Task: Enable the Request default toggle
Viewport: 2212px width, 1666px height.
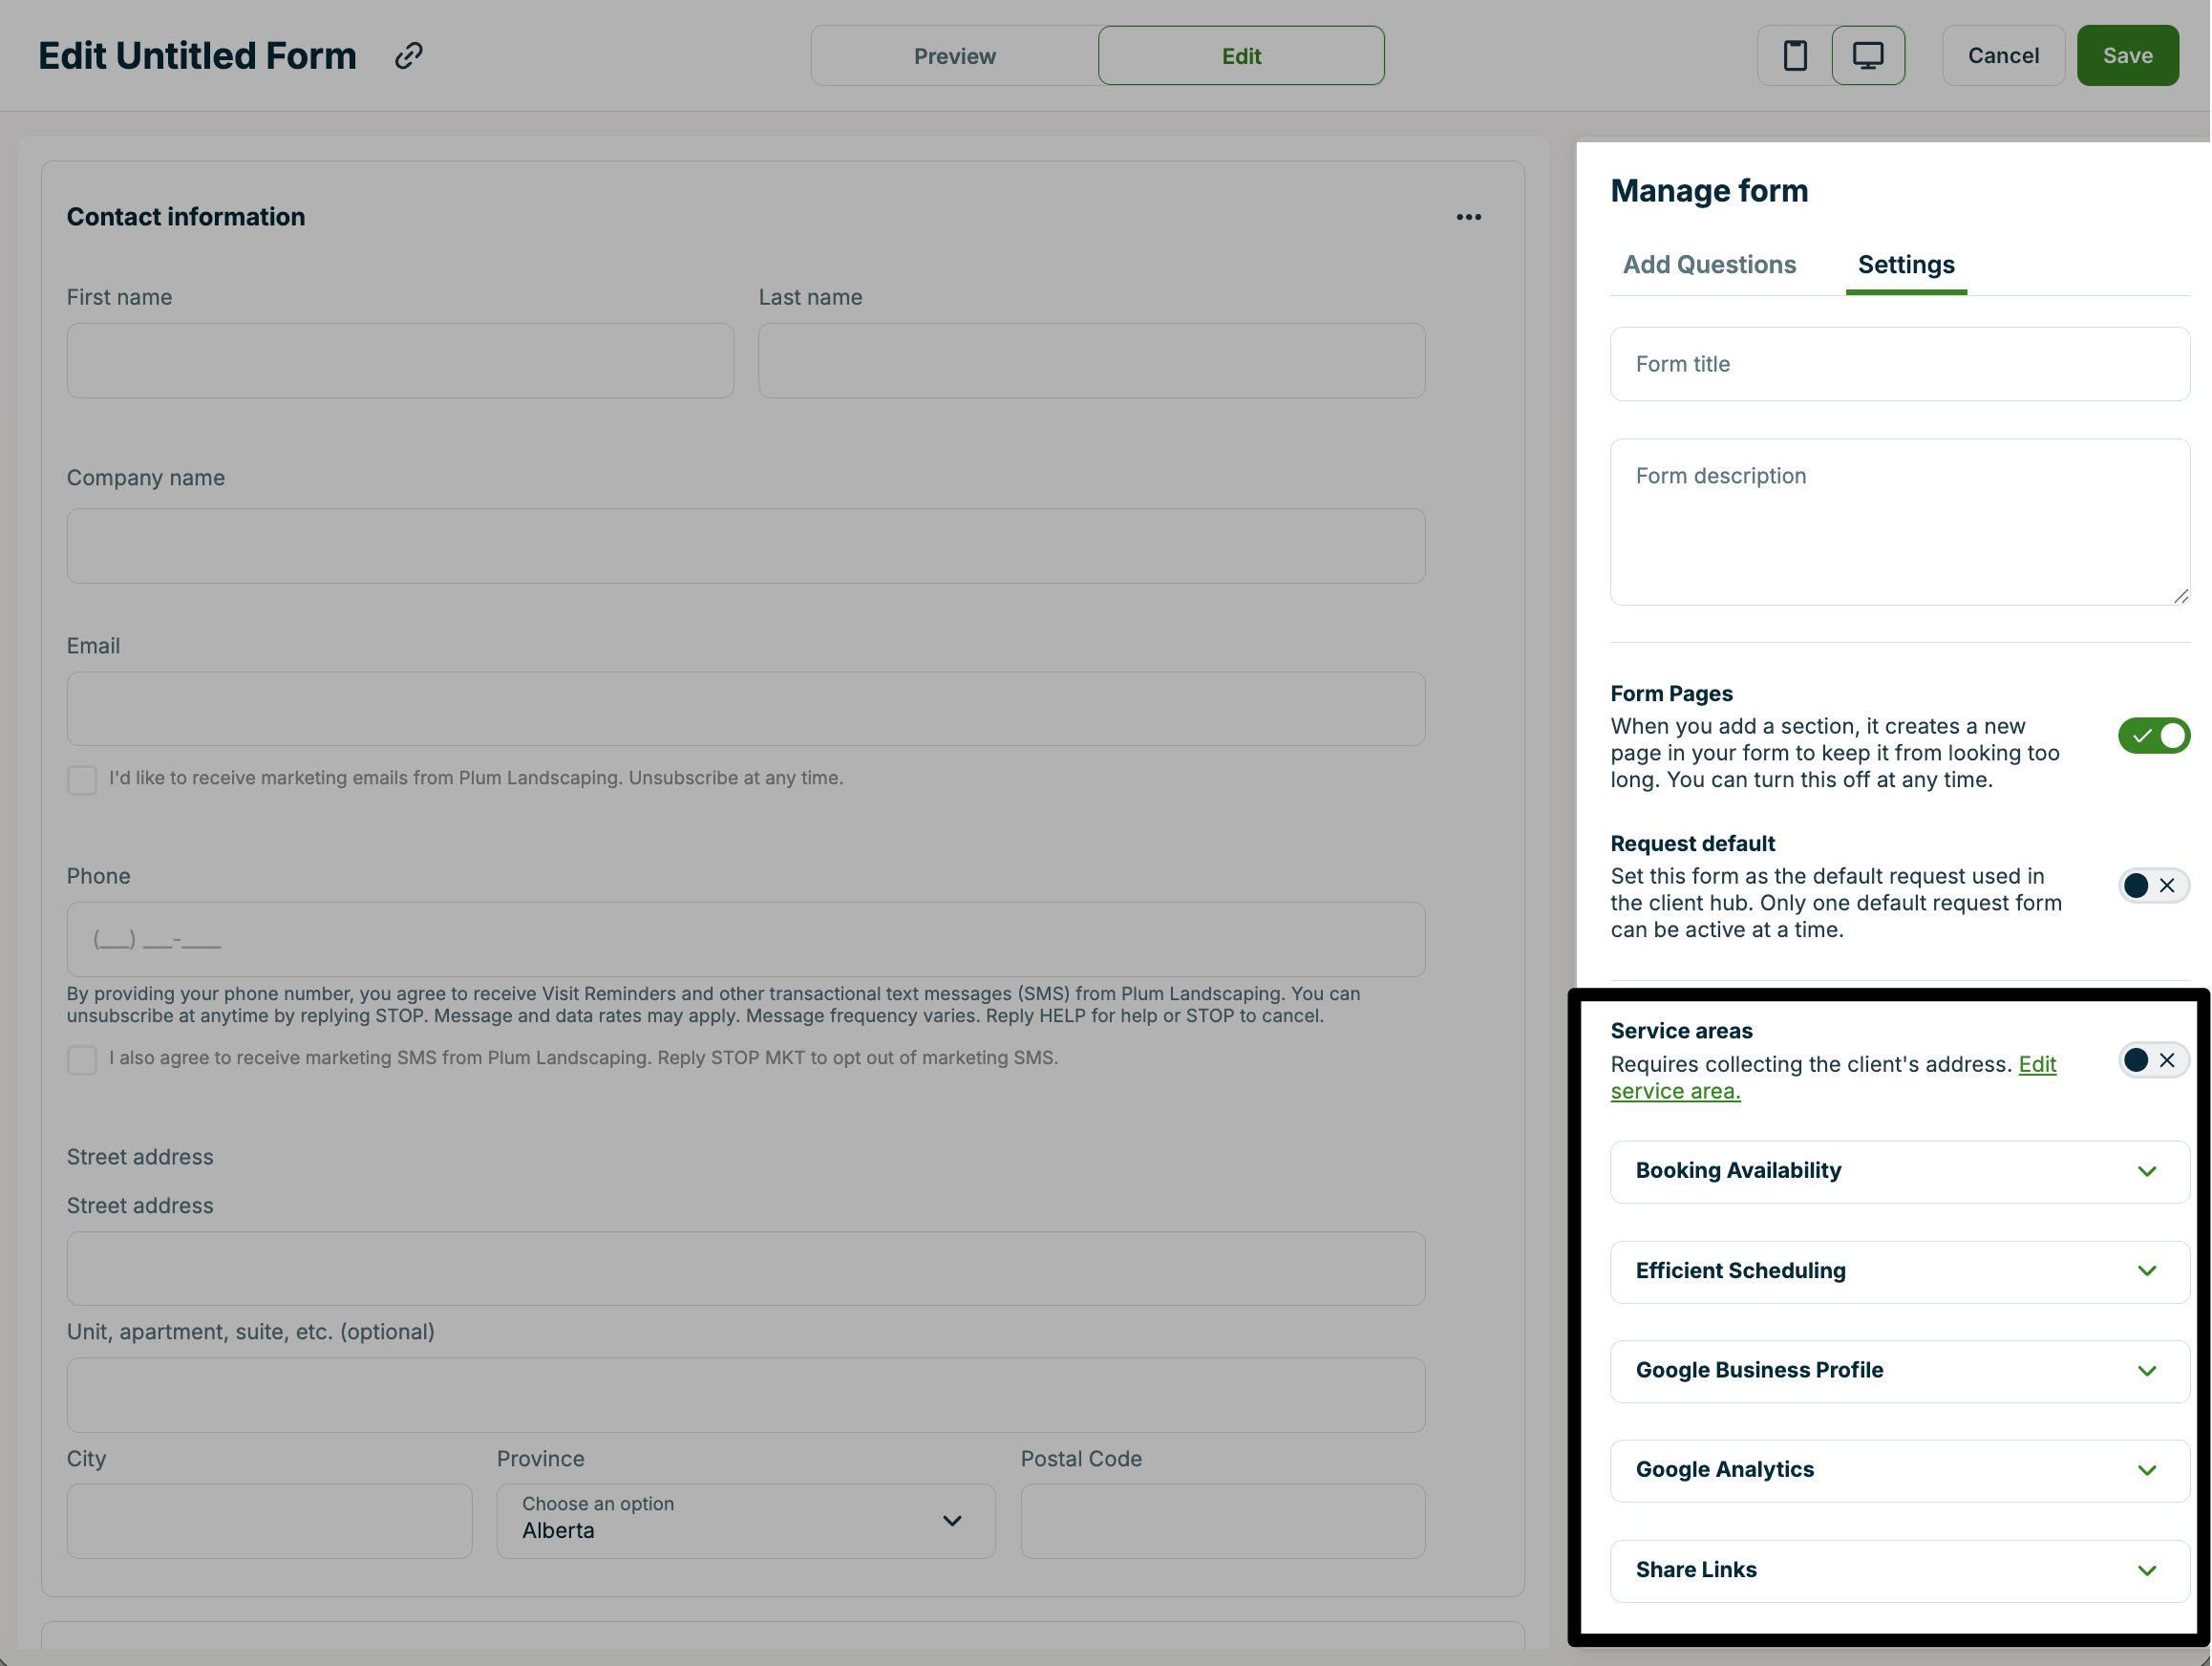Action: (x=2153, y=885)
